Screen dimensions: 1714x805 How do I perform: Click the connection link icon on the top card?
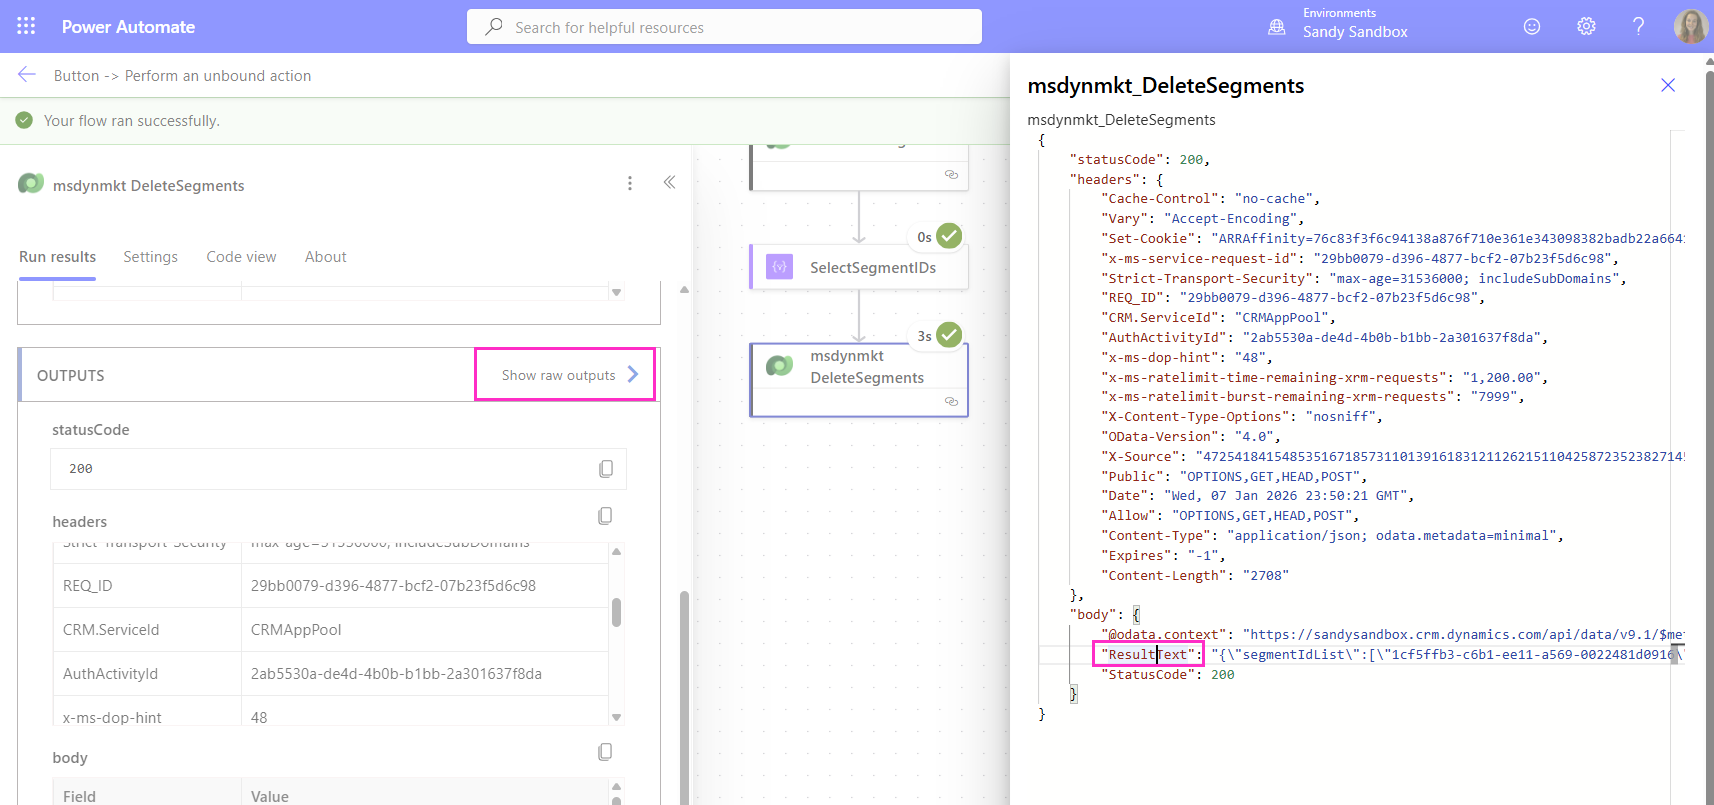(x=951, y=174)
